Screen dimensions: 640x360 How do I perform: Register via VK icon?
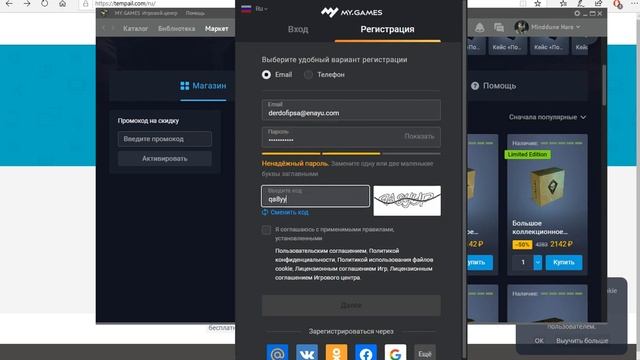307,353
